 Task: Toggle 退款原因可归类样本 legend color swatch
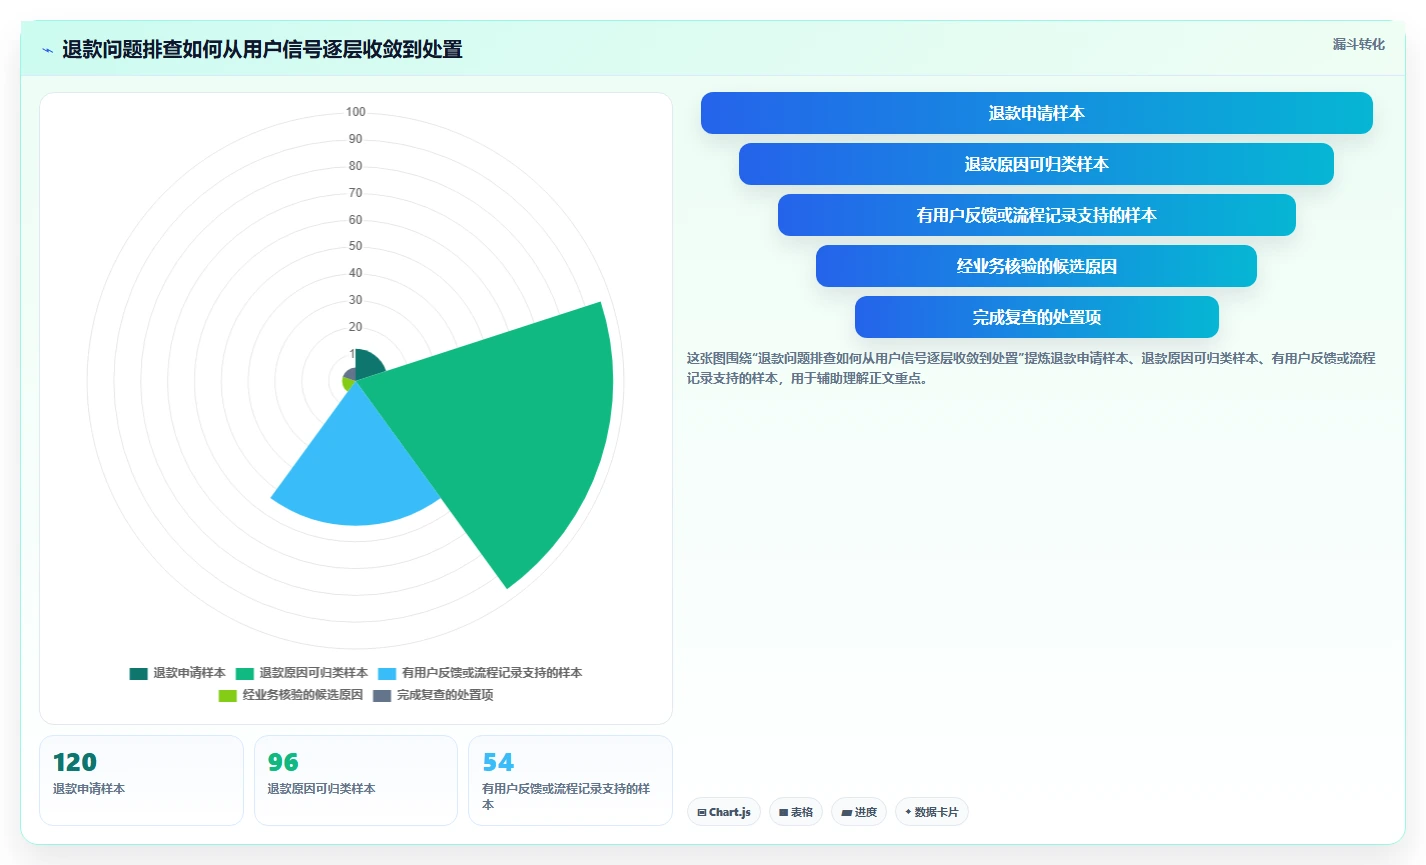coord(245,674)
